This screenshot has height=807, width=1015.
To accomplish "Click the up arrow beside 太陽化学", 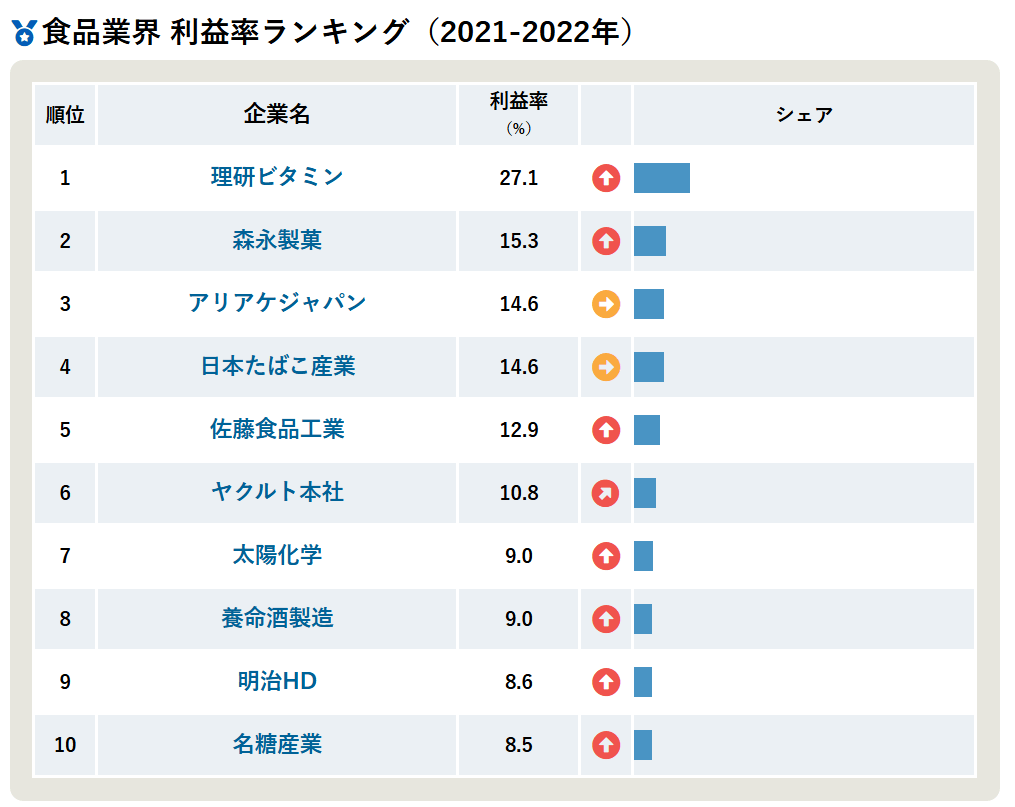I will coord(606,556).
